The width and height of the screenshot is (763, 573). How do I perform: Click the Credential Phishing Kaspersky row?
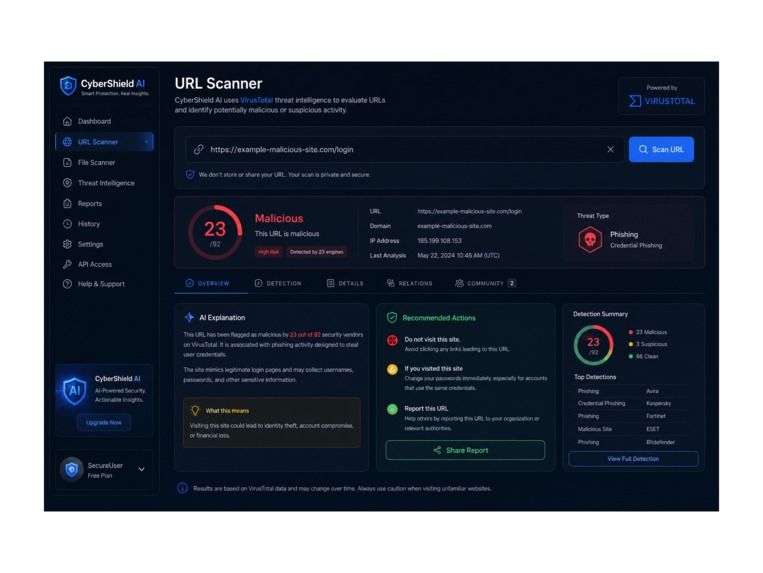629,403
